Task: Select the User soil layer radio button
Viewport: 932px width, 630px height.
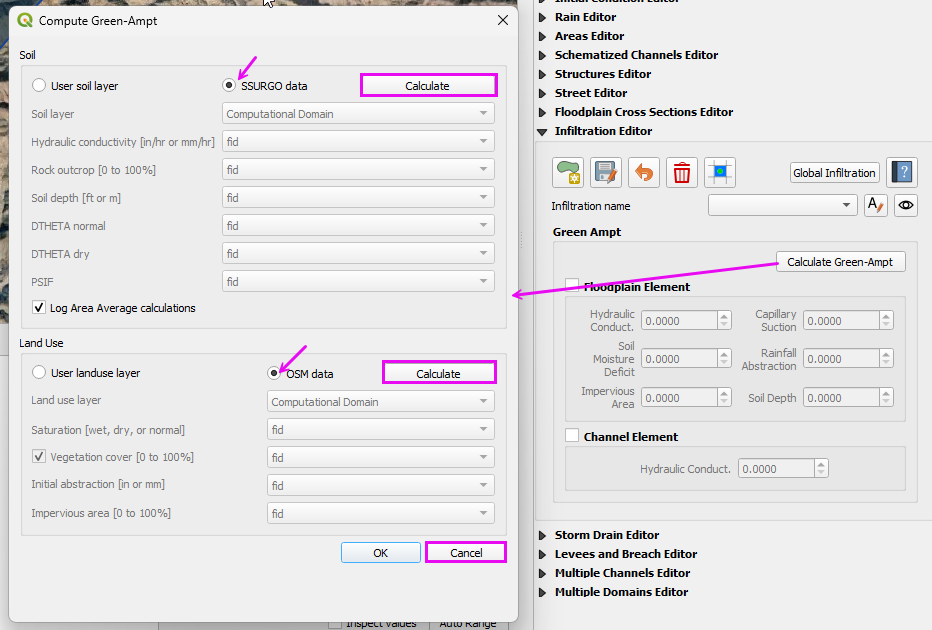Action: point(39,86)
